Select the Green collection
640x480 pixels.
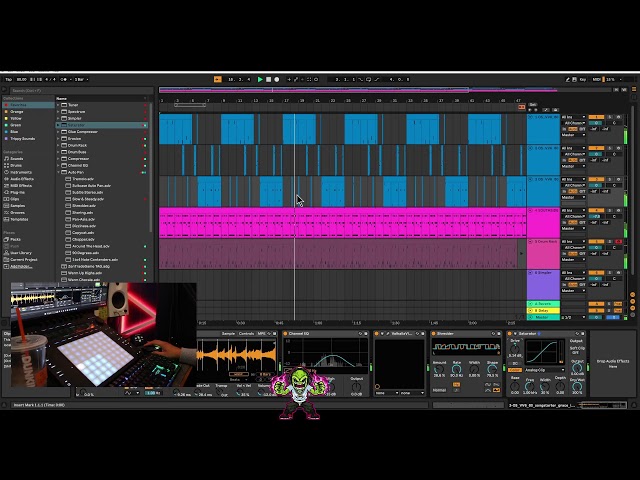coord(28,125)
